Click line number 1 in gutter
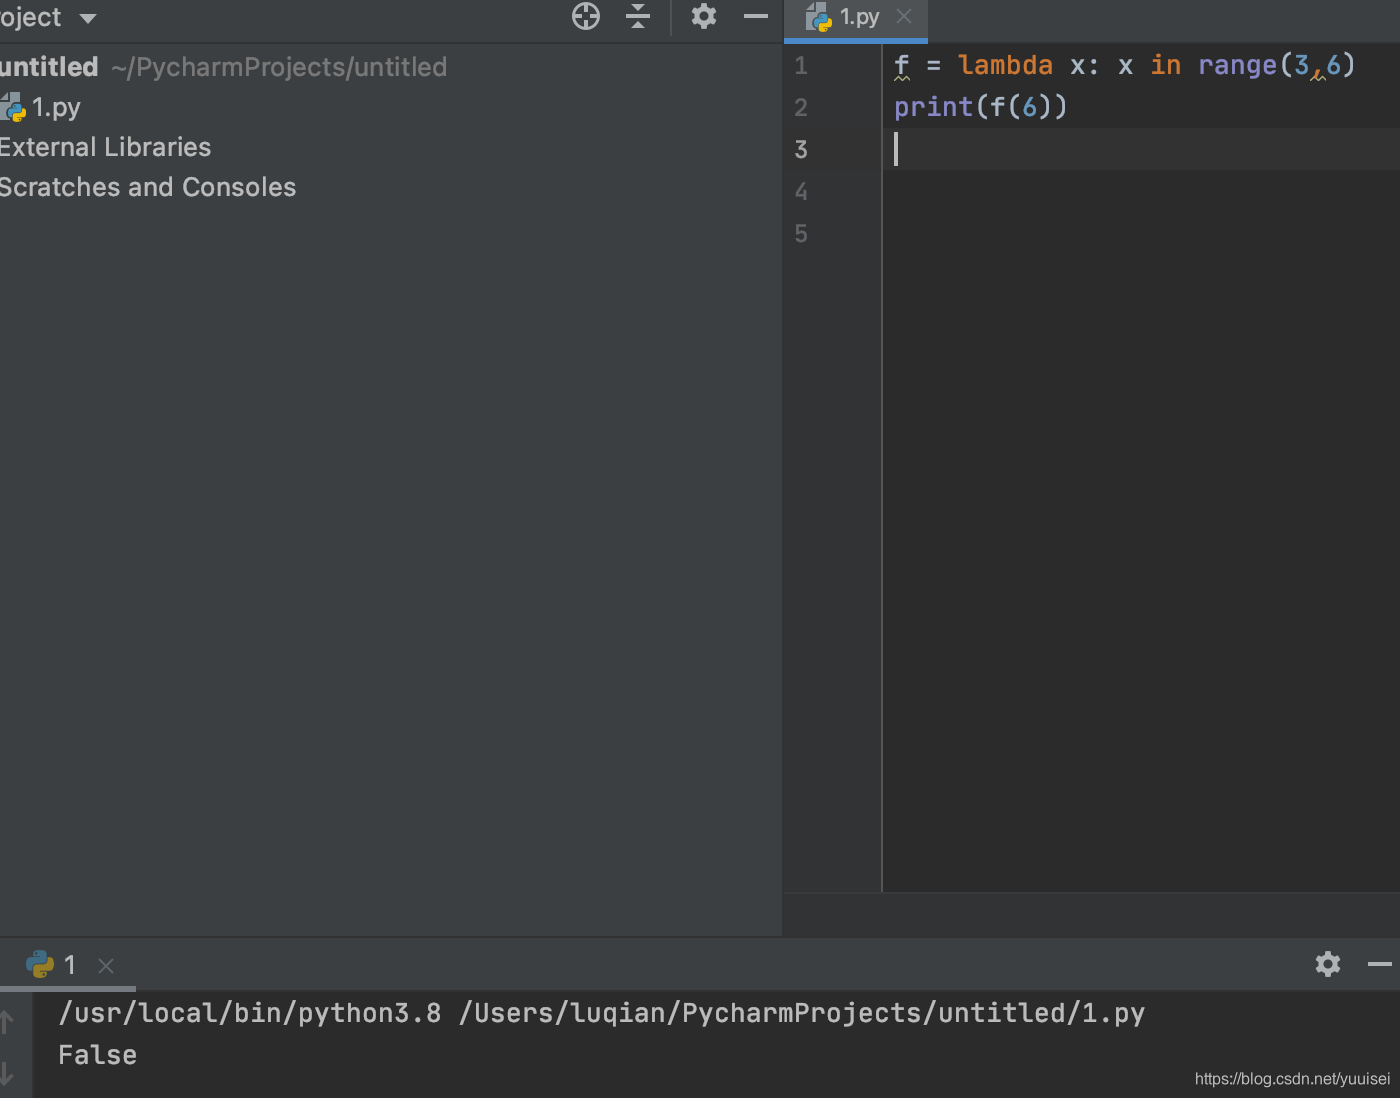 point(801,66)
